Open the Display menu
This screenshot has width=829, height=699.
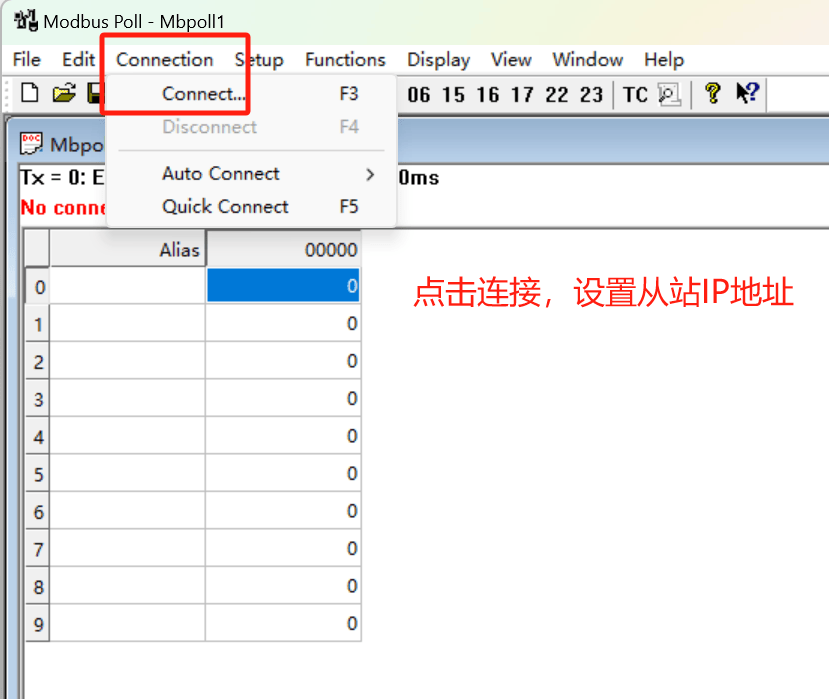[438, 60]
